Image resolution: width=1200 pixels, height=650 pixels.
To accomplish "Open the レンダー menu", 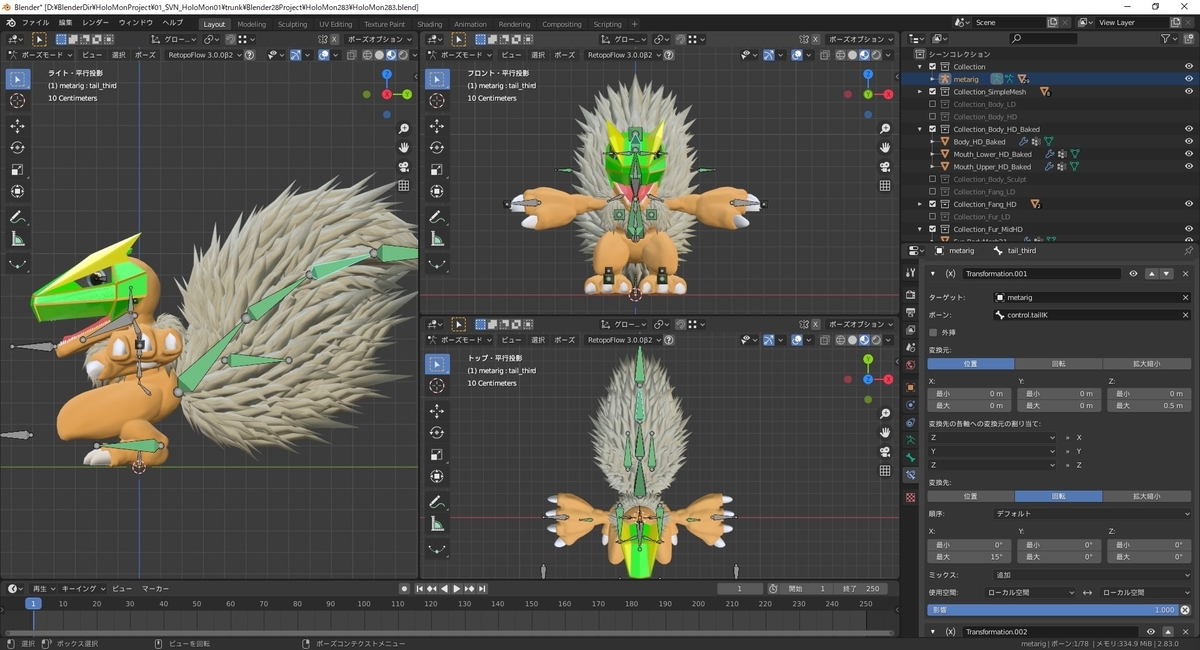I will [96, 23].
